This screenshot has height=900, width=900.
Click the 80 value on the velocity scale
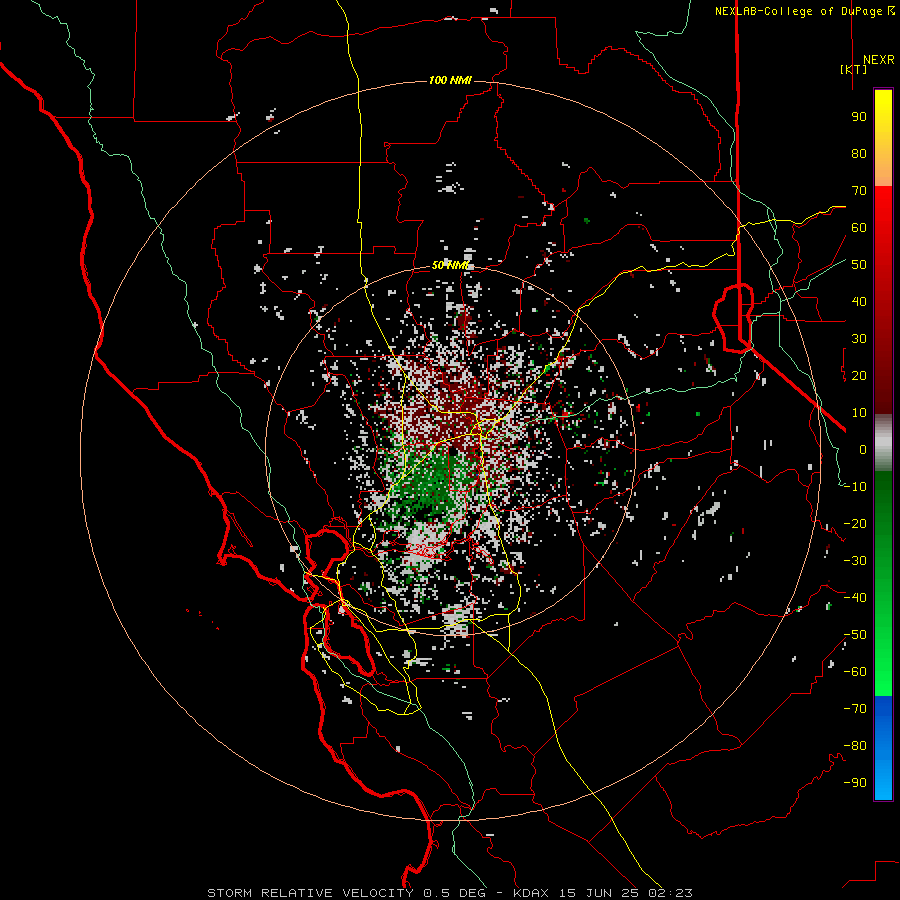tap(859, 154)
